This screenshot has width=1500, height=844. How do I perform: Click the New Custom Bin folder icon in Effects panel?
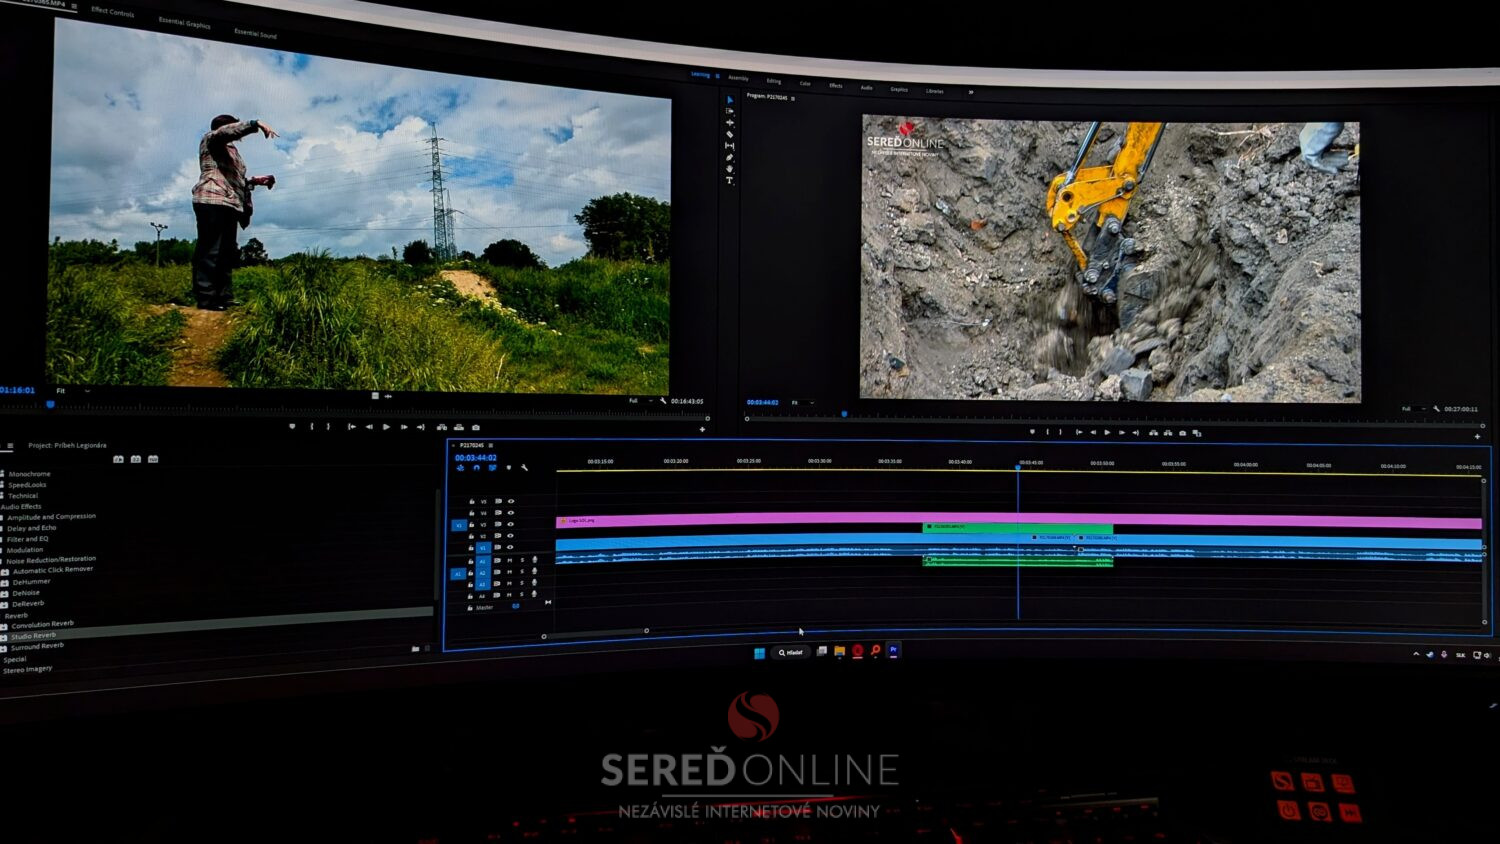(x=415, y=649)
